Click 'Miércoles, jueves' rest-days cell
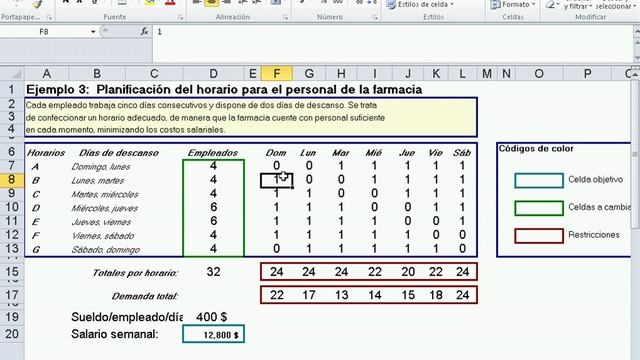Viewport: 640px width, 360px height. point(104,208)
